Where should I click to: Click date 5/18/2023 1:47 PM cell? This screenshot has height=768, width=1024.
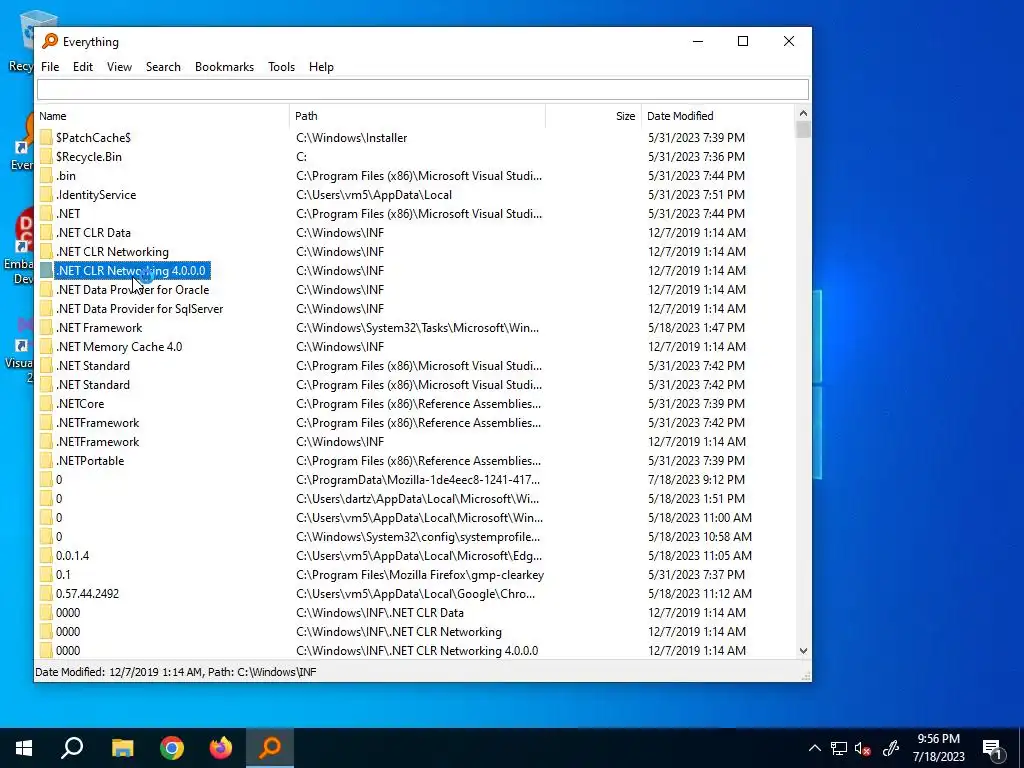(x=696, y=327)
